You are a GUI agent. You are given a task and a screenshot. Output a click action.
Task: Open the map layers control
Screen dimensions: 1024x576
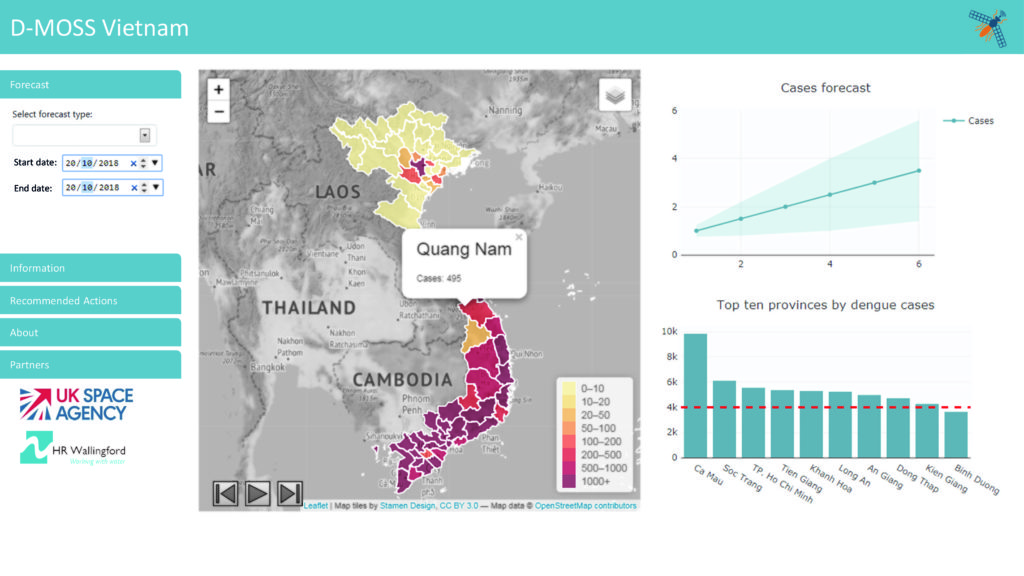tap(615, 95)
